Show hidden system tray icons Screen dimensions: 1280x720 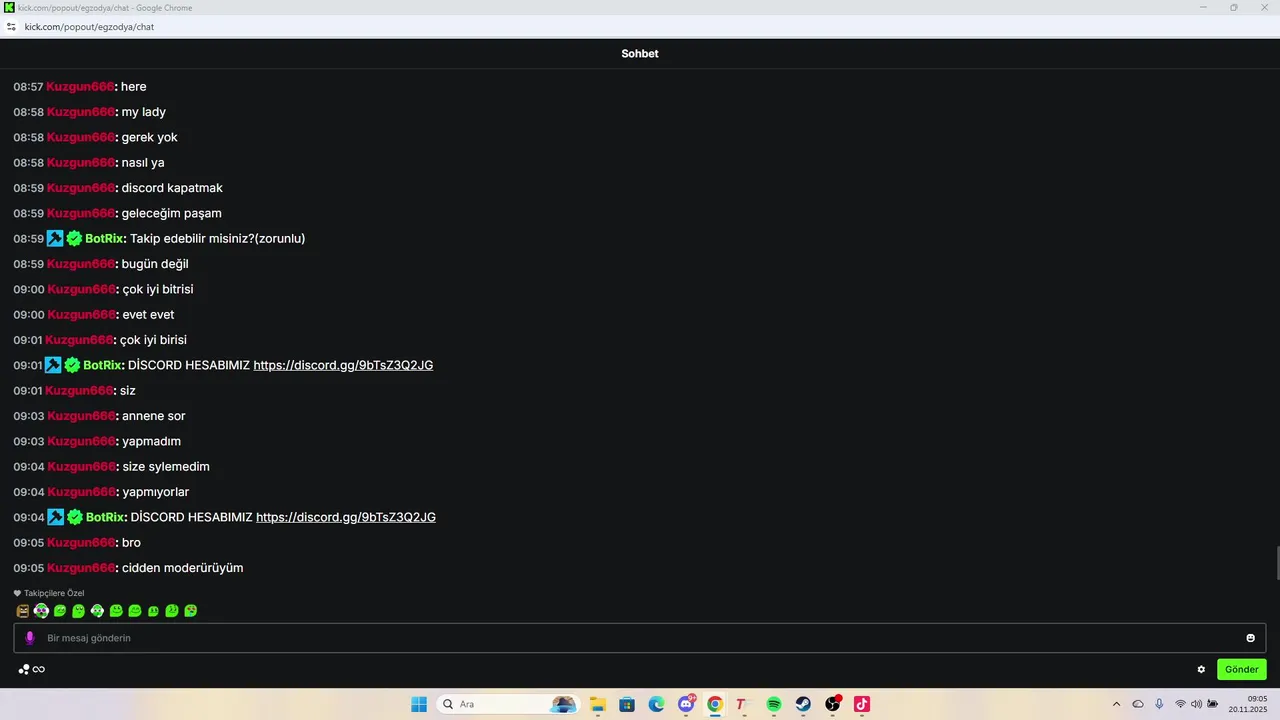click(x=1117, y=704)
